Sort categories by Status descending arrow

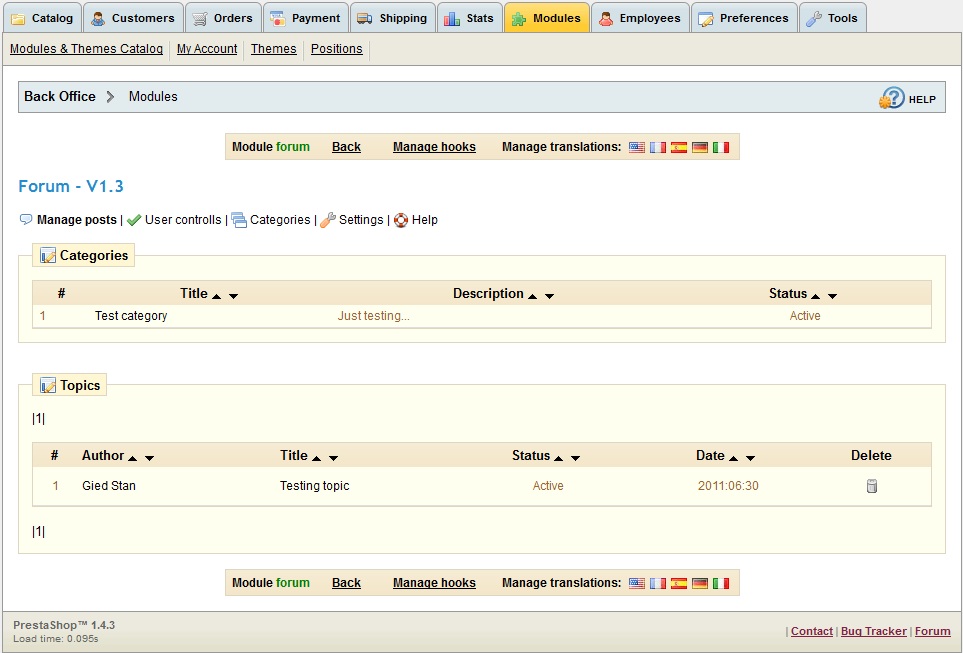(832, 296)
